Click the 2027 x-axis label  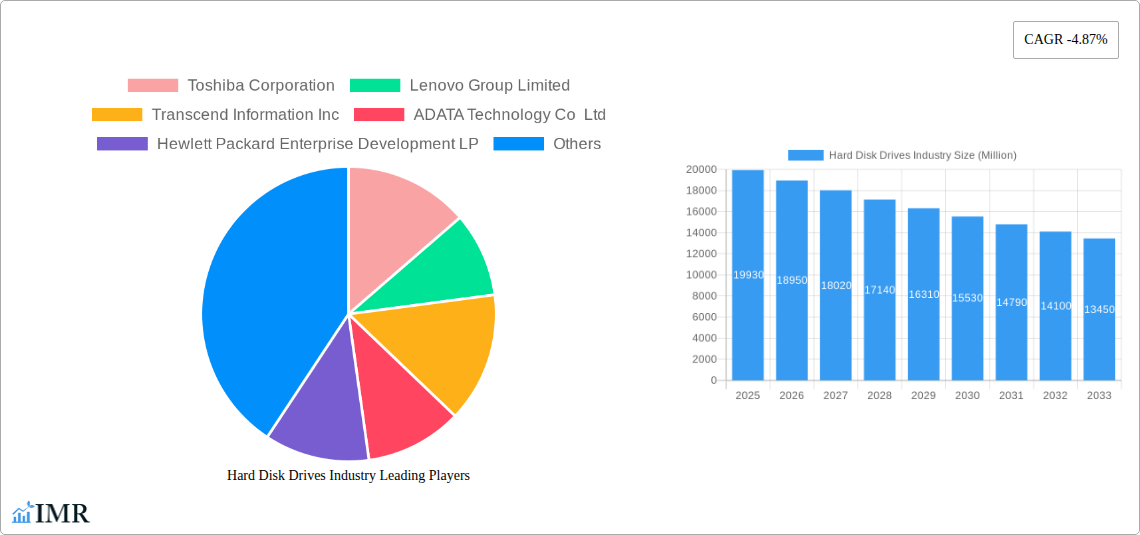836,395
